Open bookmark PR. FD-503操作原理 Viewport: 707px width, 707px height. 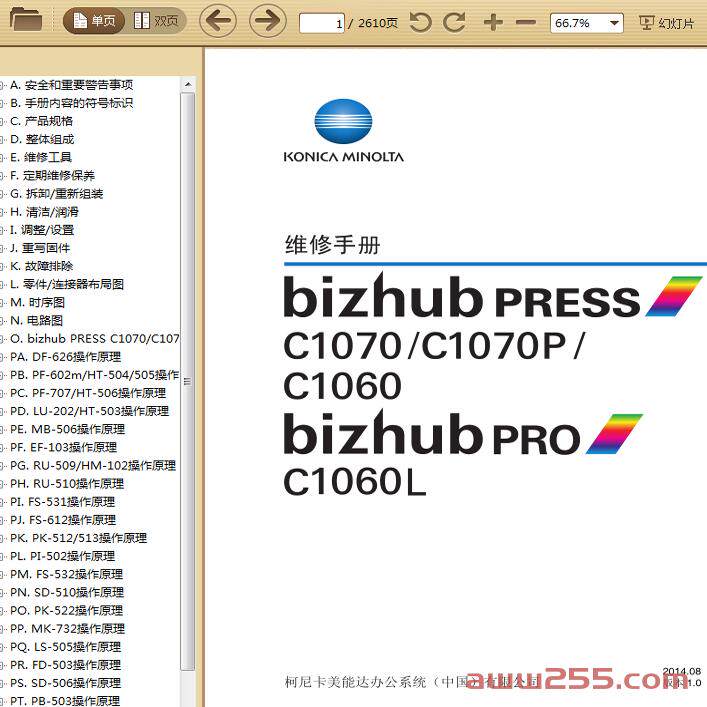[65, 665]
